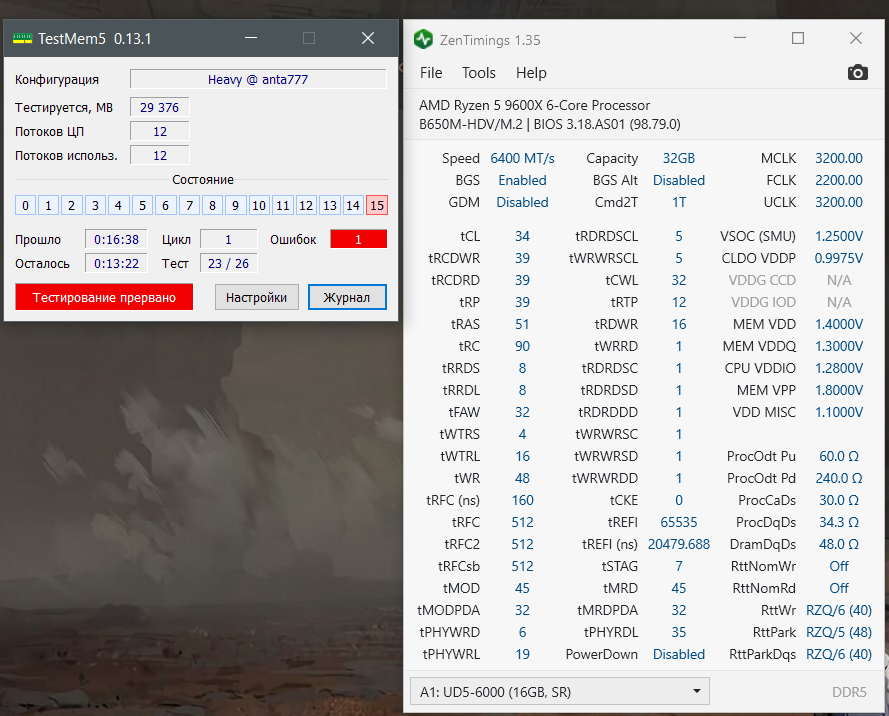The image size is (889, 716).
Task: Expand the A1: UD5-6000 module dropdown
Action: click(560, 692)
